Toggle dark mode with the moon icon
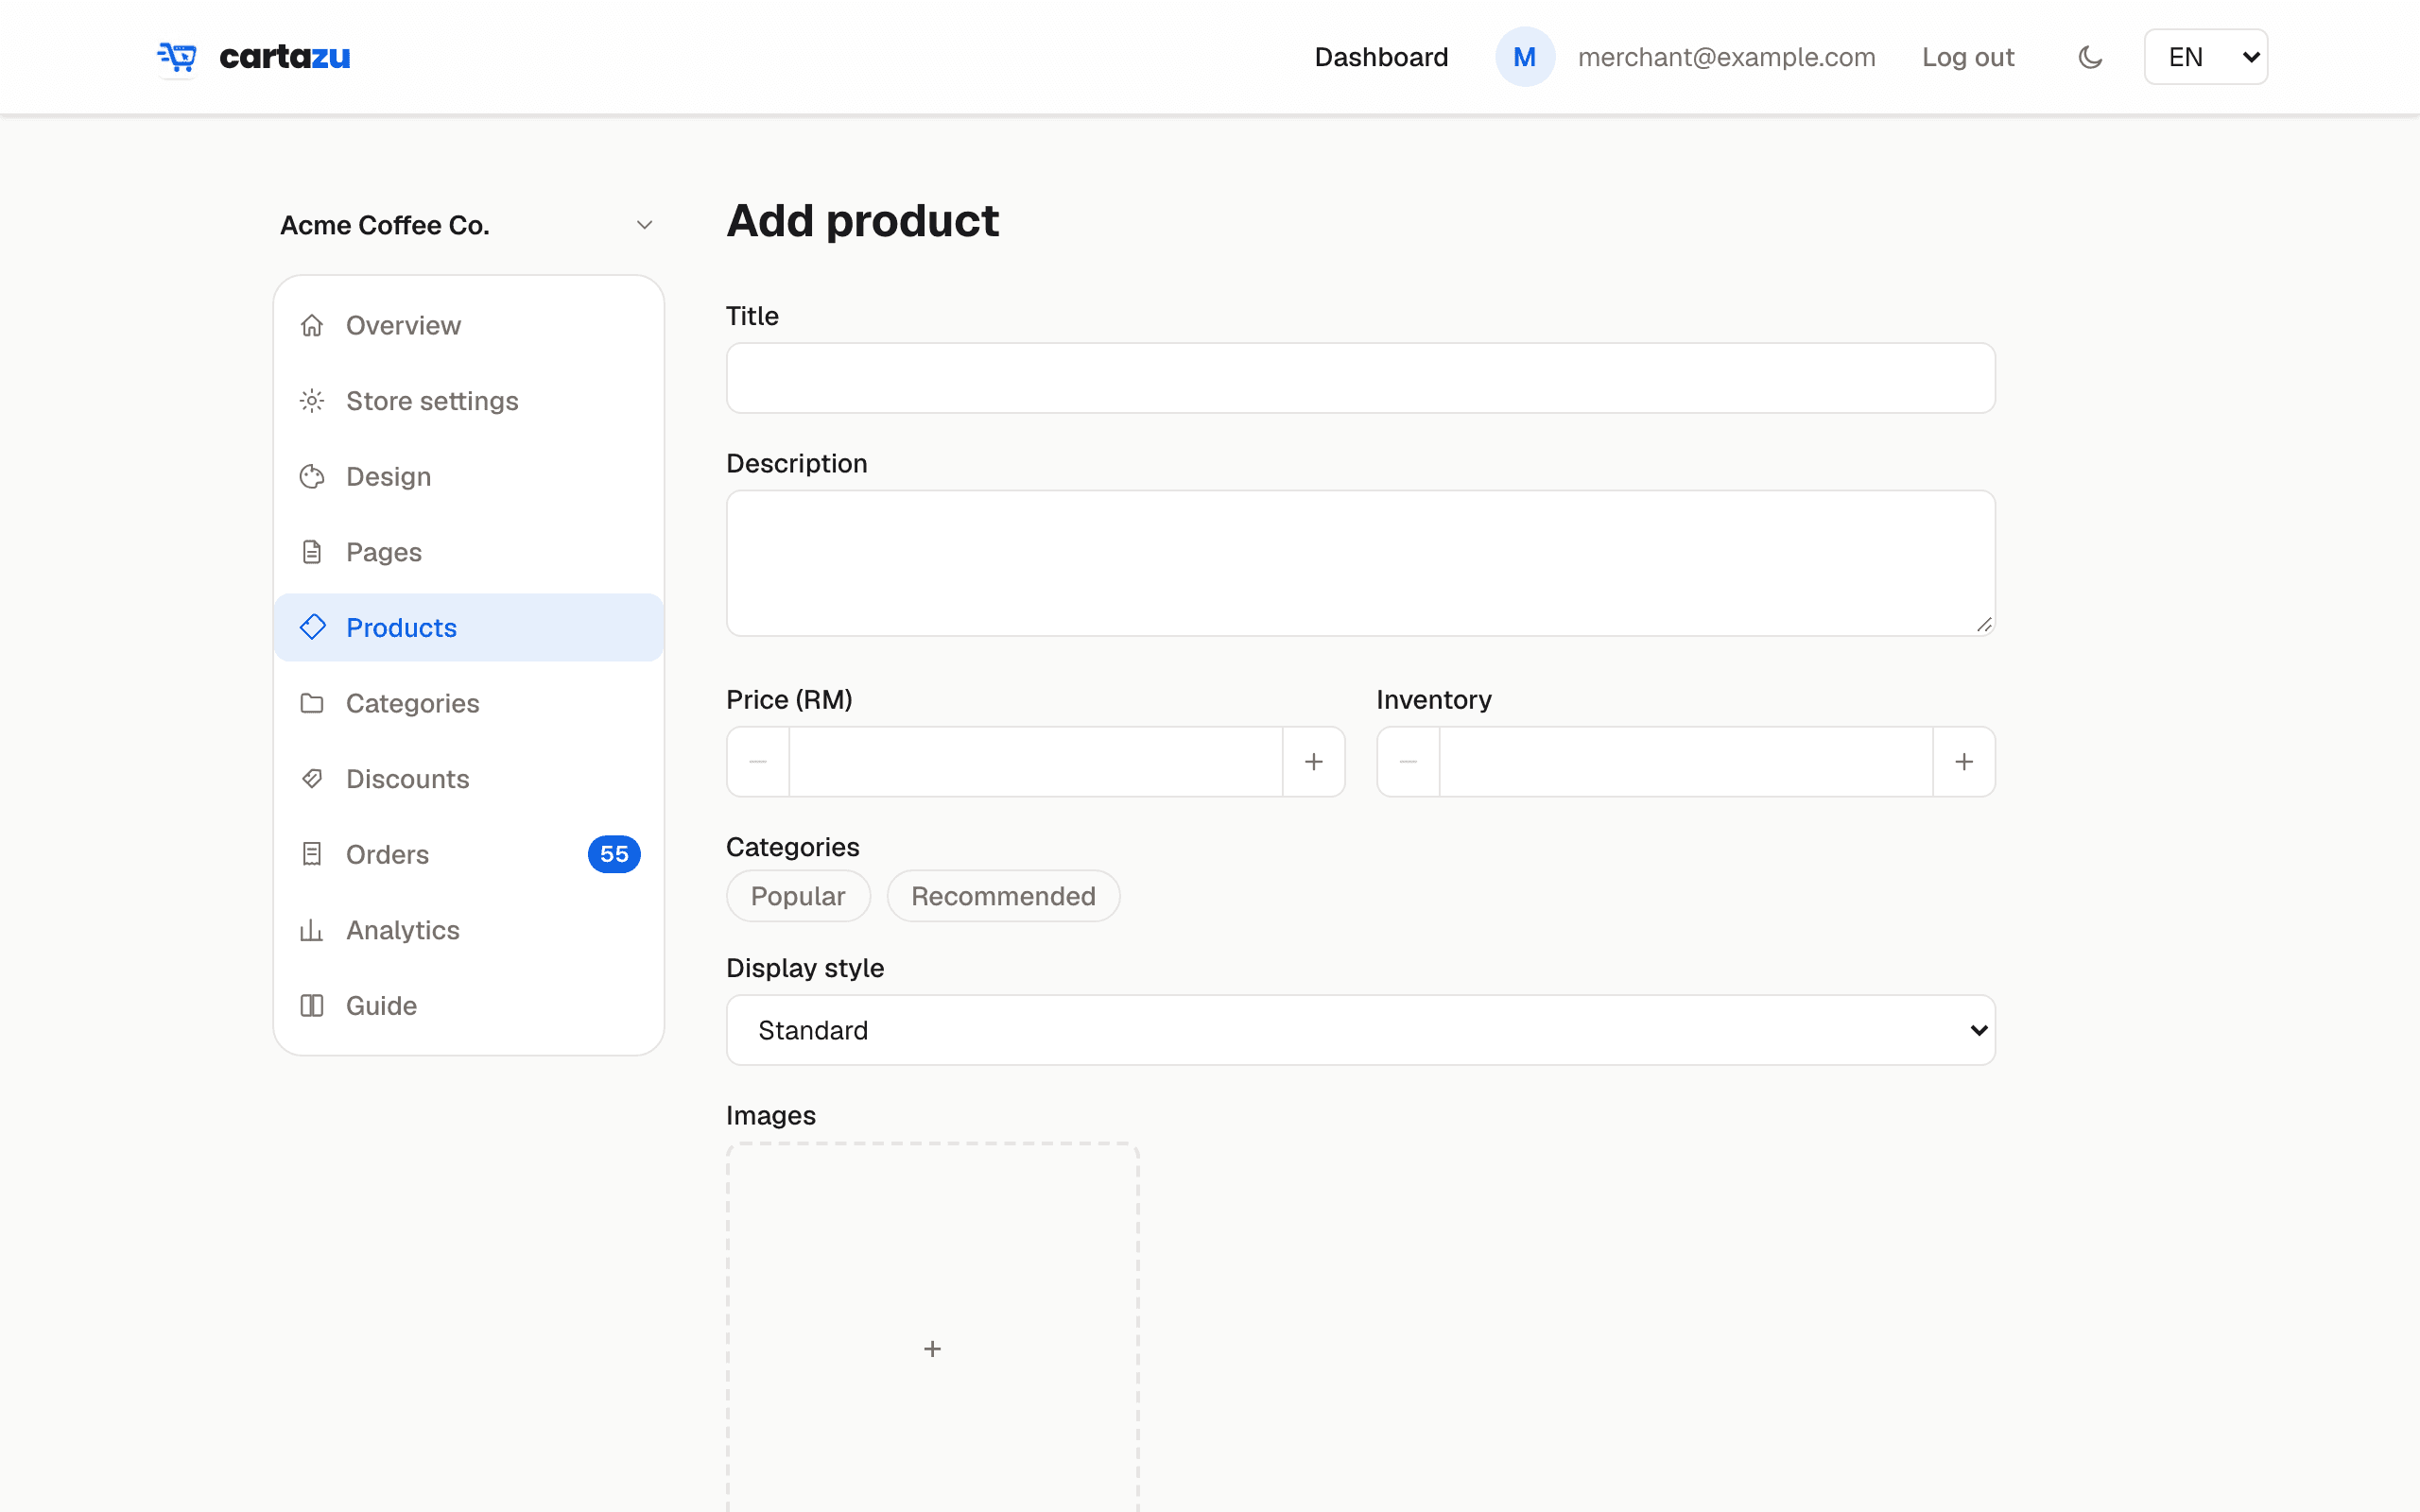 click(2089, 57)
